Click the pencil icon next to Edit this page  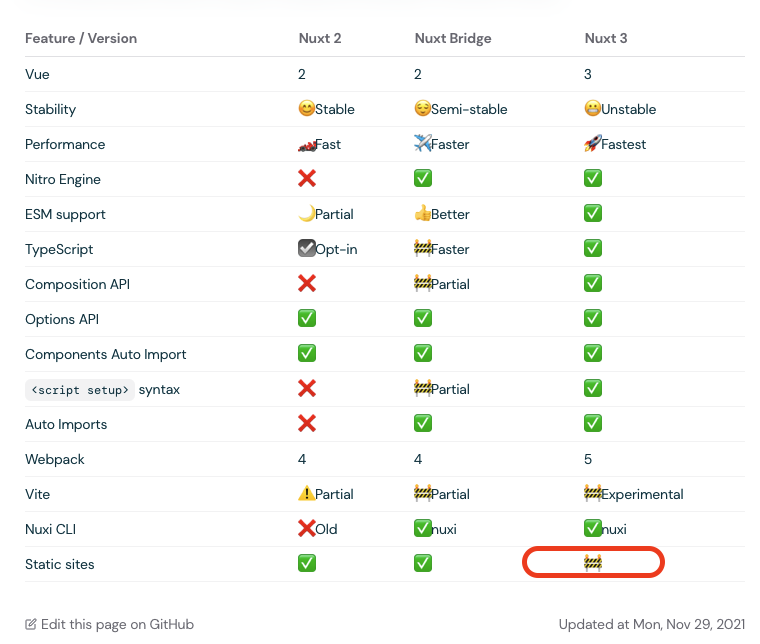click(31, 624)
